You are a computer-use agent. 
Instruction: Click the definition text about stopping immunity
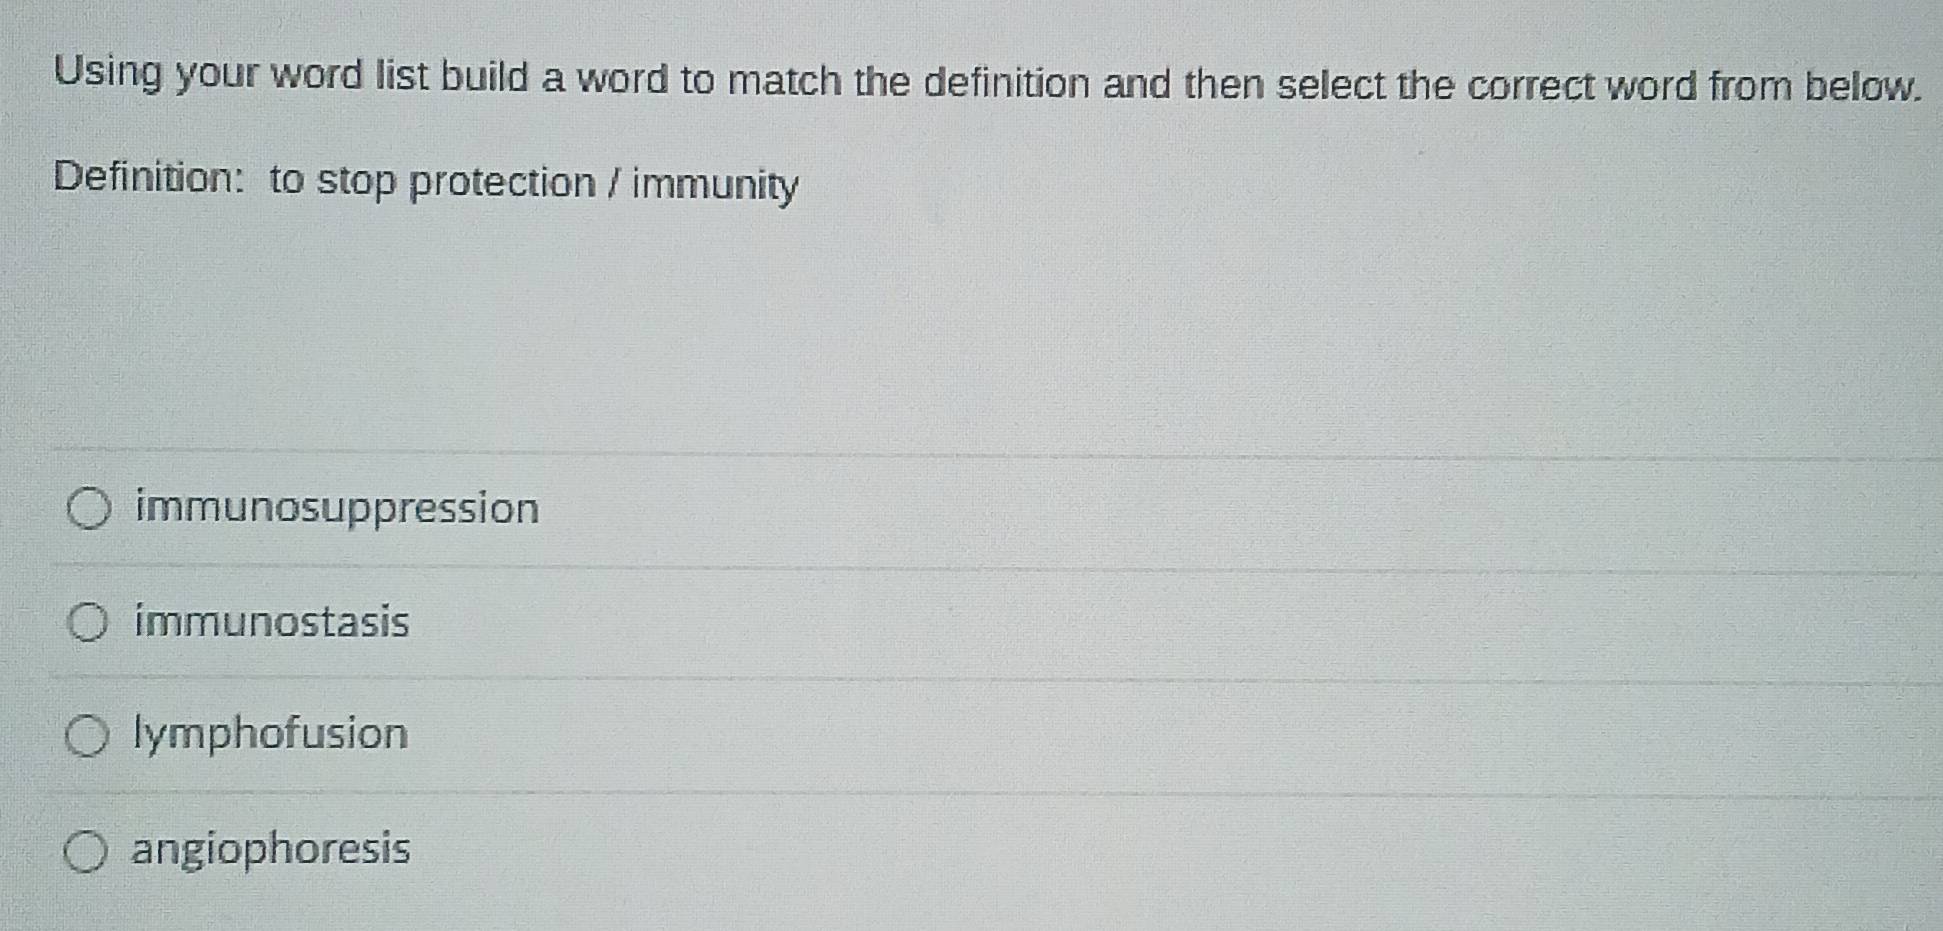point(424,184)
